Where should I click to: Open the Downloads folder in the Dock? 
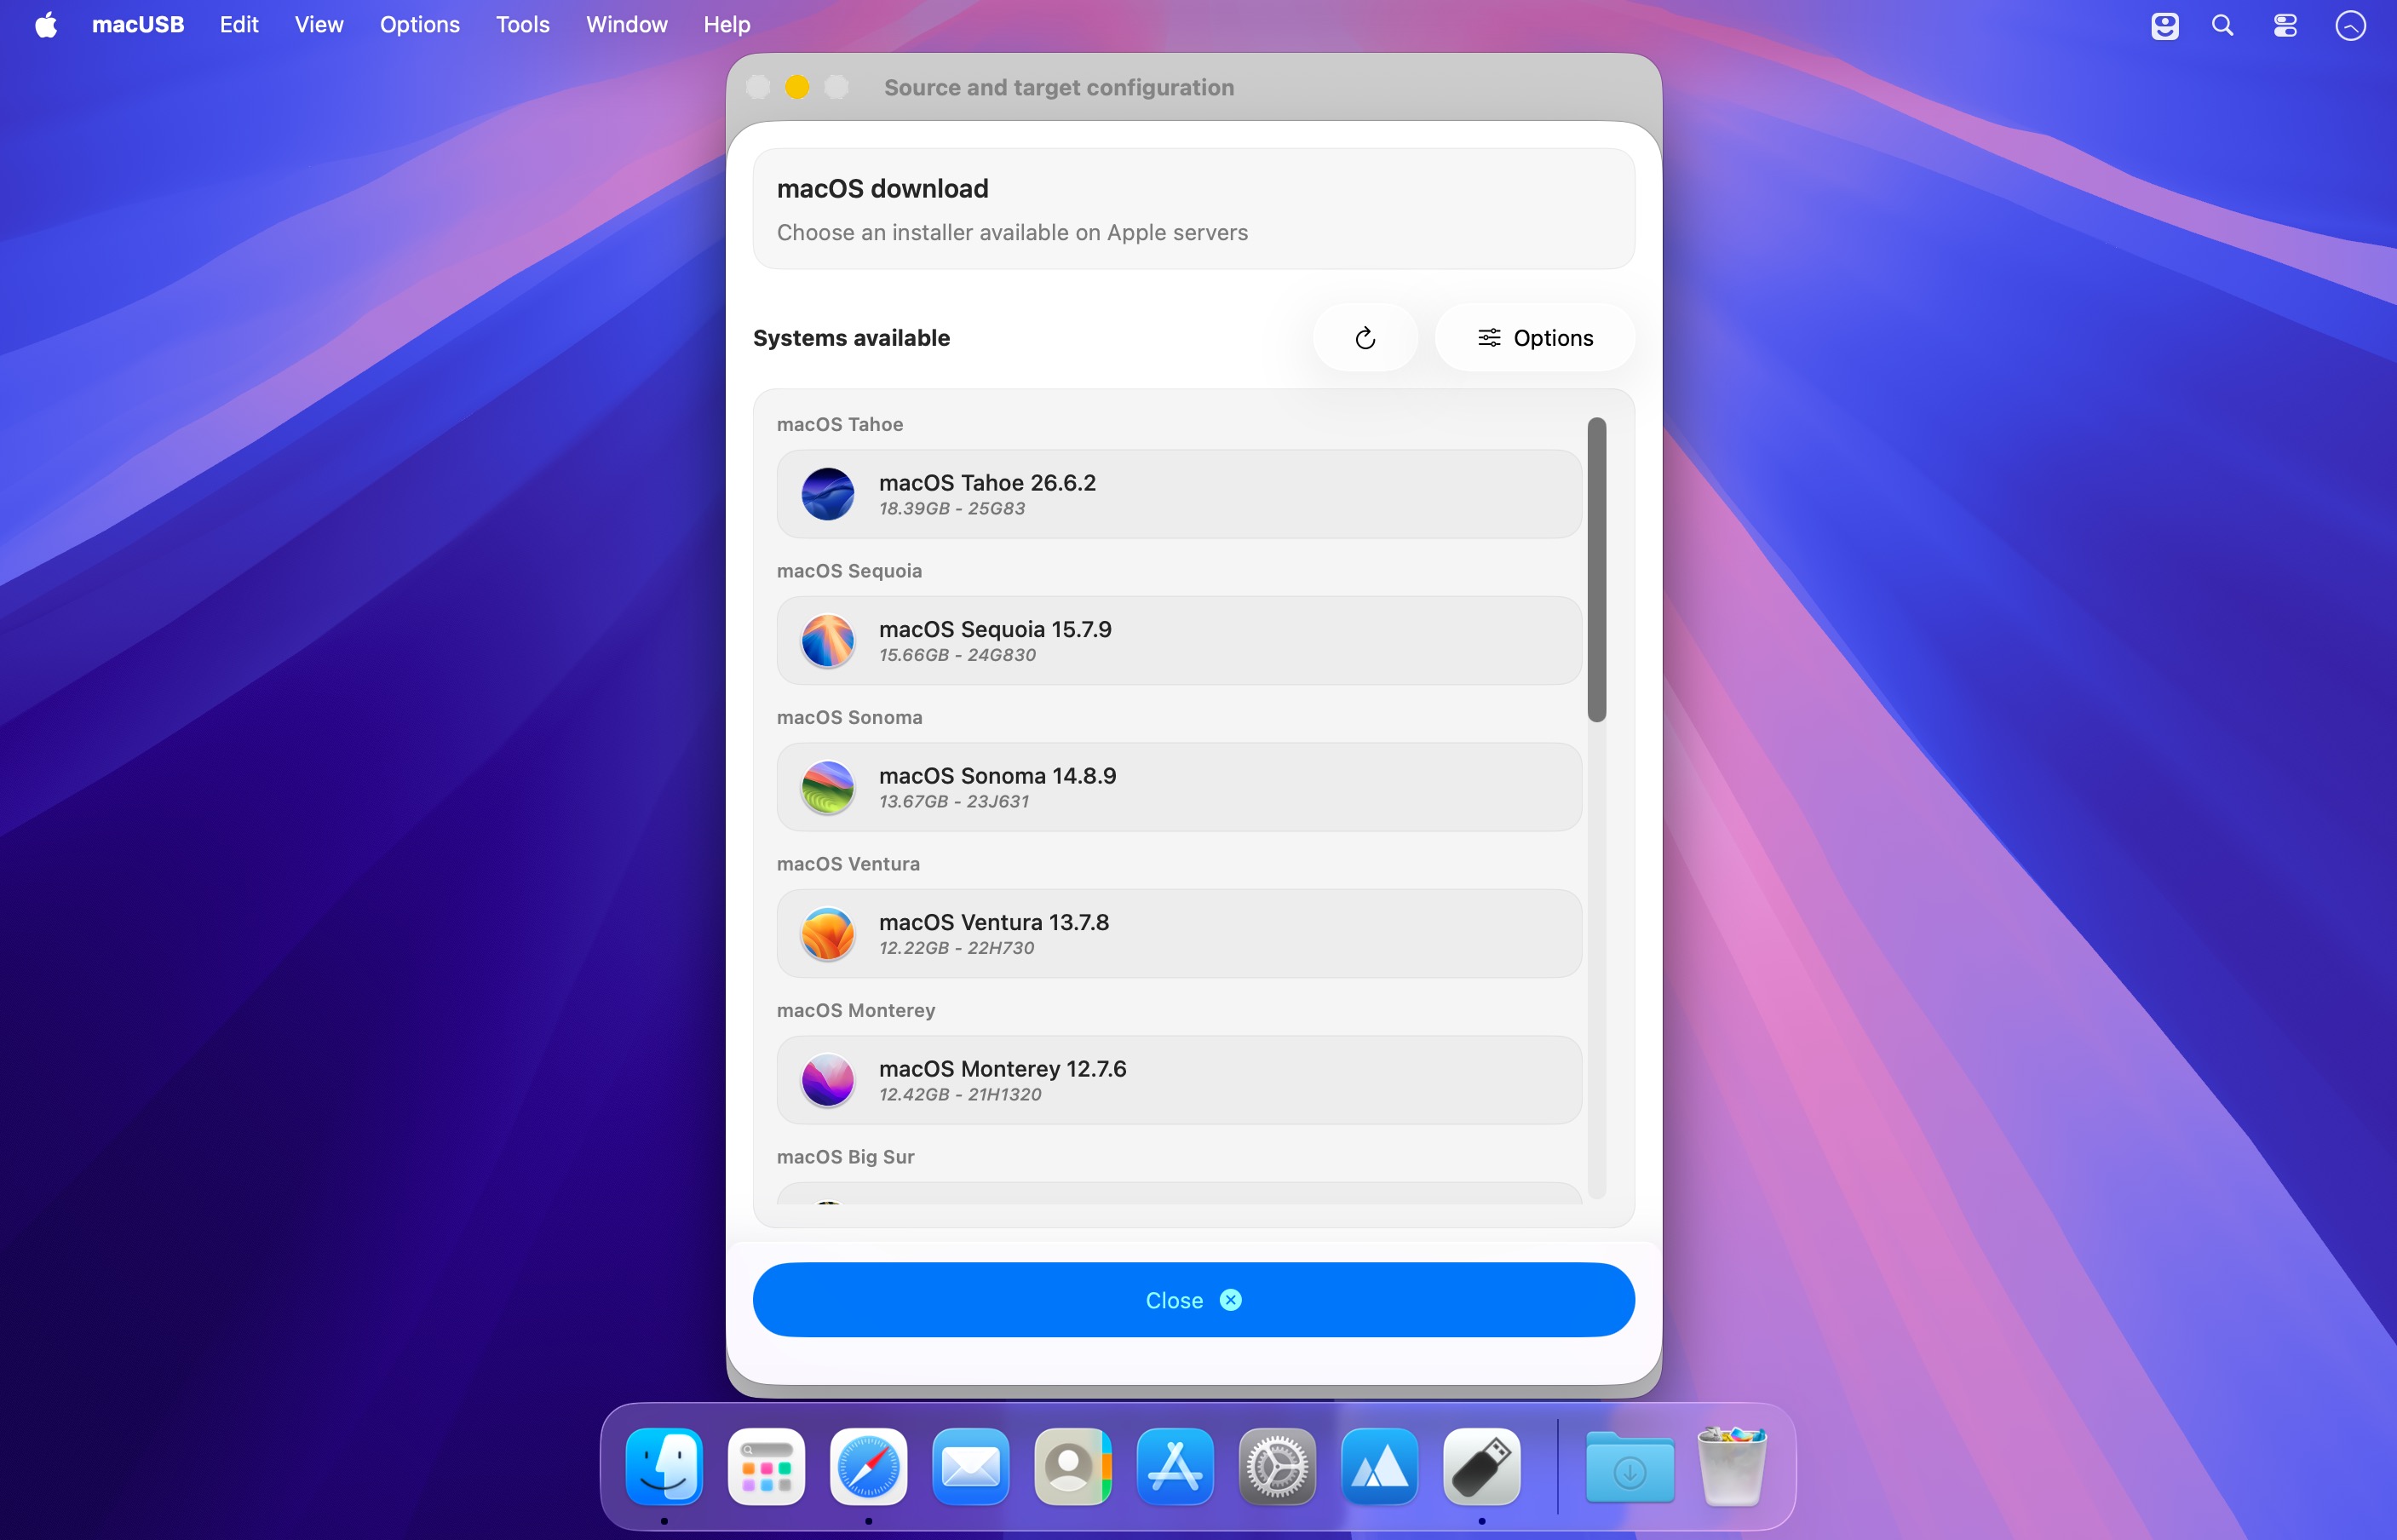click(x=1629, y=1466)
